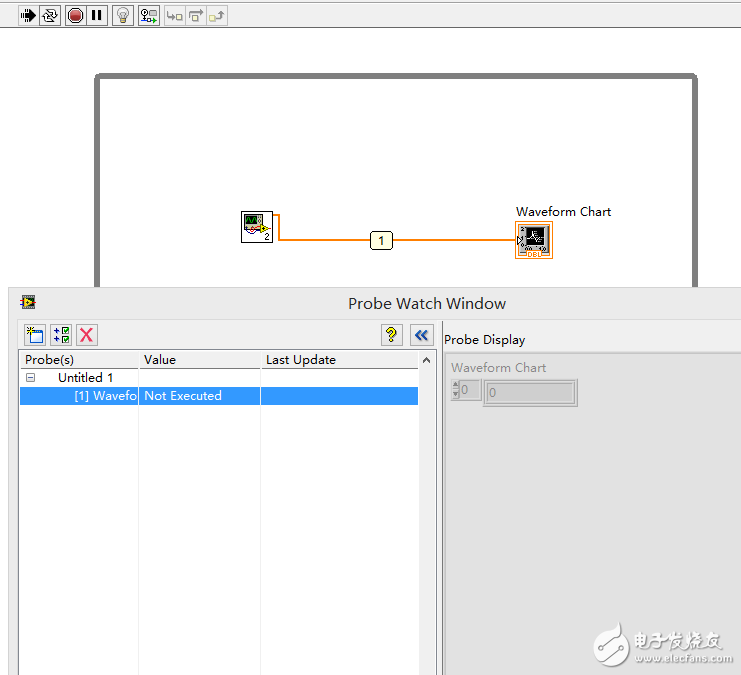
Task: Select the signal simulation VI node
Action: [x=257, y=227]
